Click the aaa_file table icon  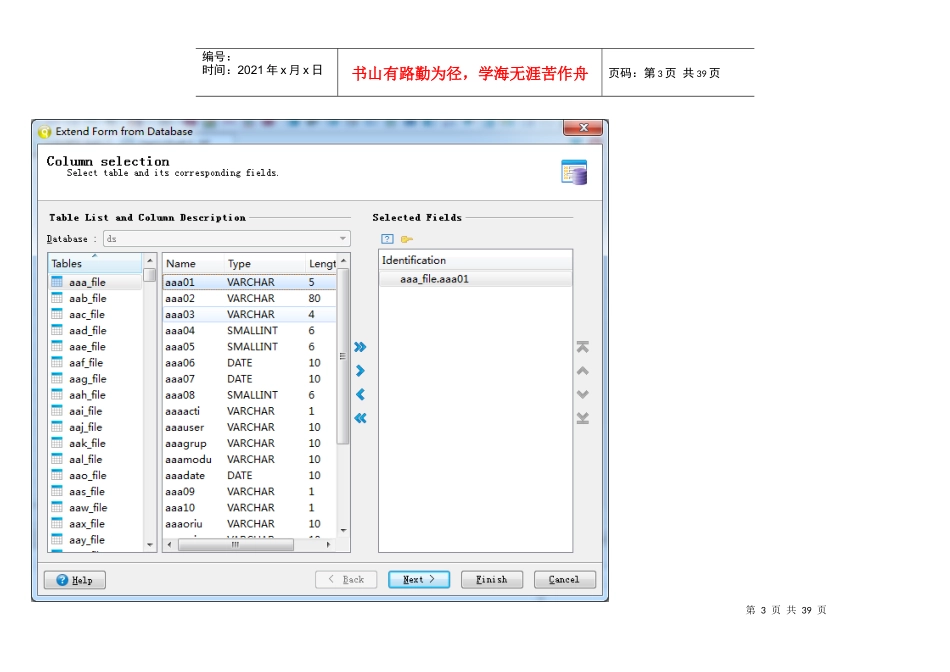pos(57,282)
